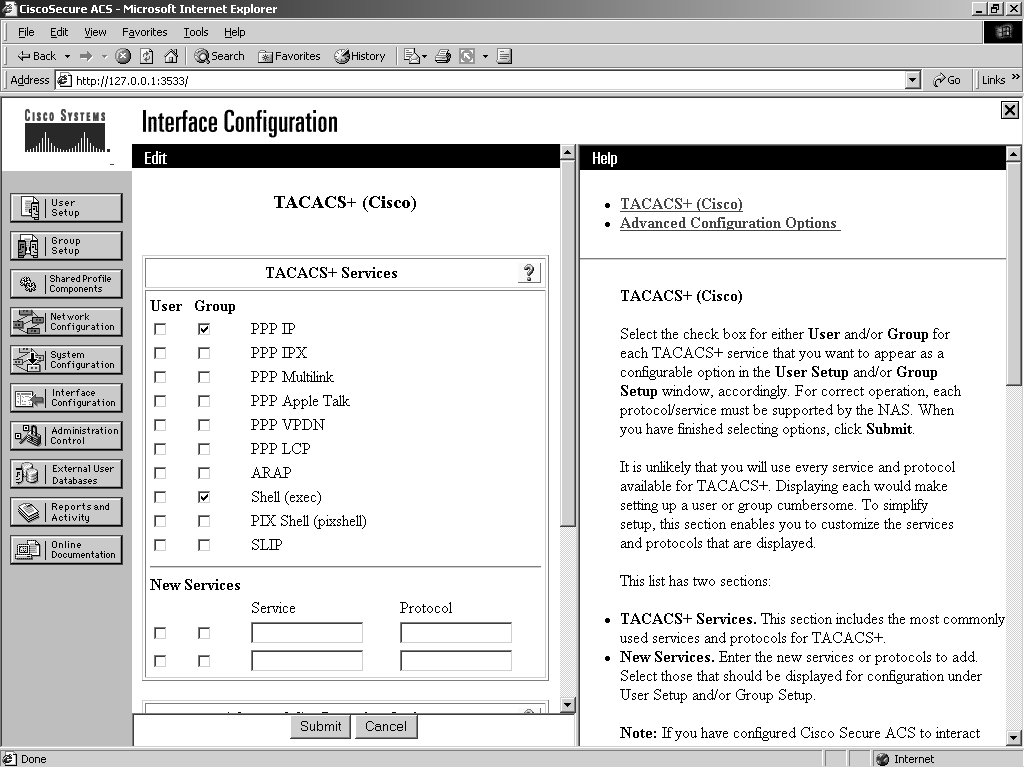
Task: Open the Forward button history dropdown arrow
Action: coord(104,57)
